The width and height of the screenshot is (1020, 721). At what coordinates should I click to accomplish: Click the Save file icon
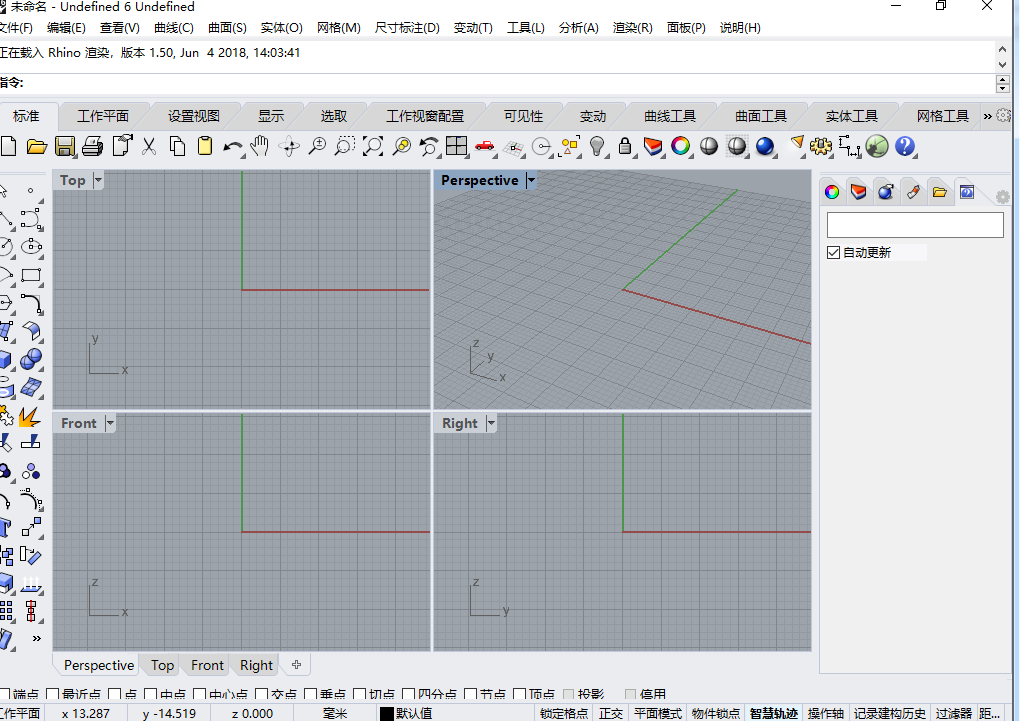65,147
